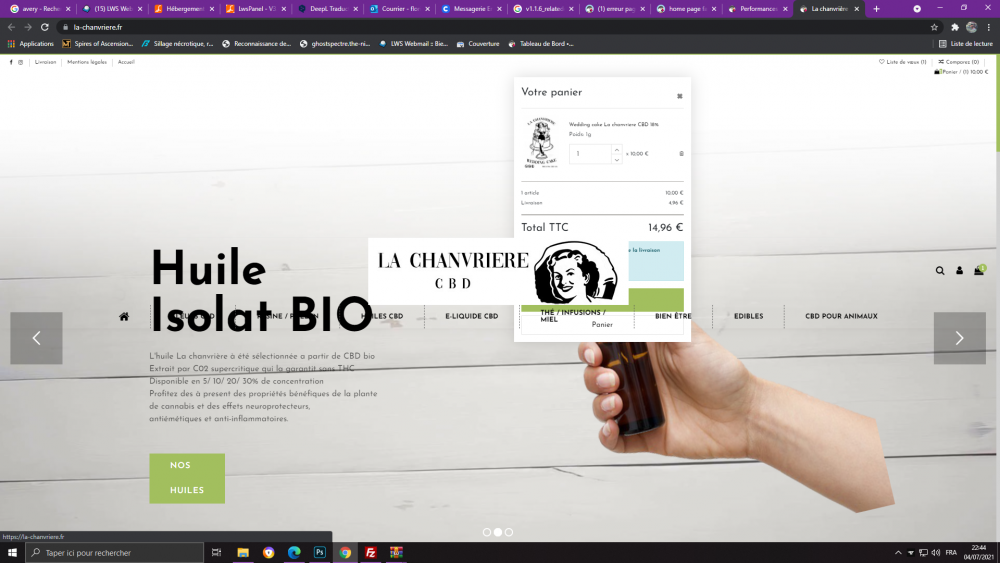Image resolution: width=1000 pixels, height=563 pixels.
Task: Open Chrome three-dot menu
Action: [989, 27]
